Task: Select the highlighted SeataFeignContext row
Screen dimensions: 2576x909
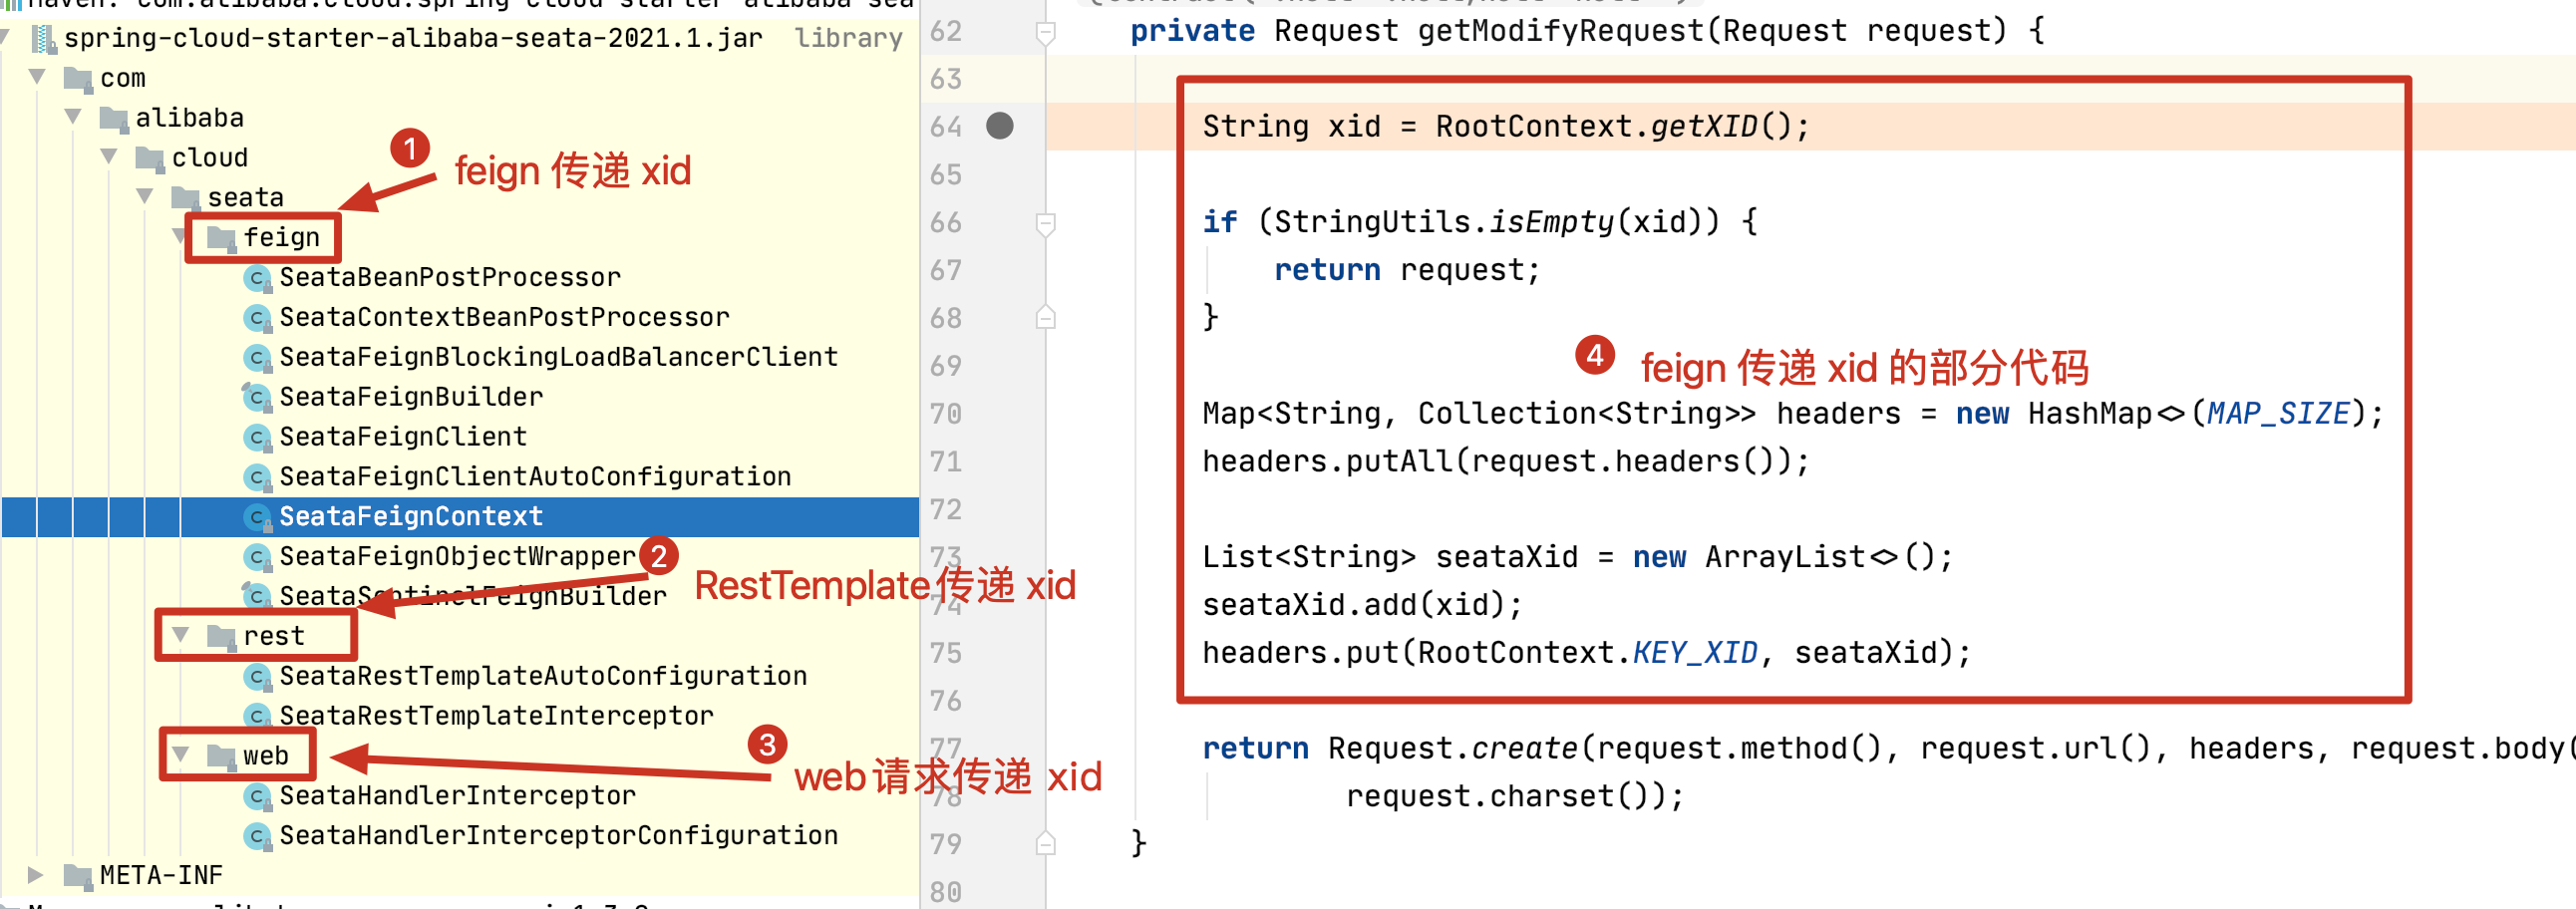Action: (x=460, y=517)
